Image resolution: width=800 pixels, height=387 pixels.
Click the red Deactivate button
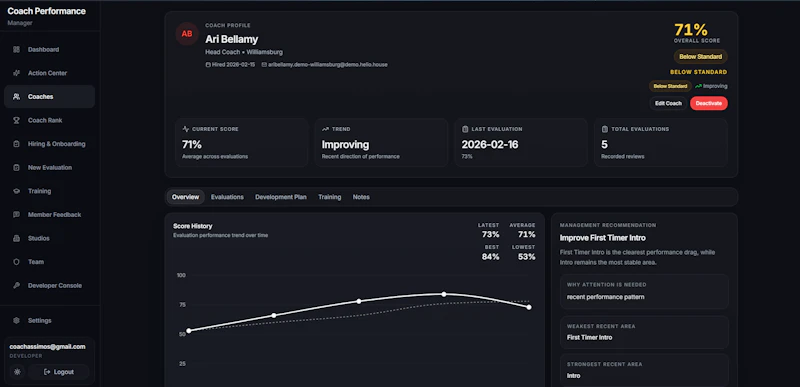(x=709, y=103)
